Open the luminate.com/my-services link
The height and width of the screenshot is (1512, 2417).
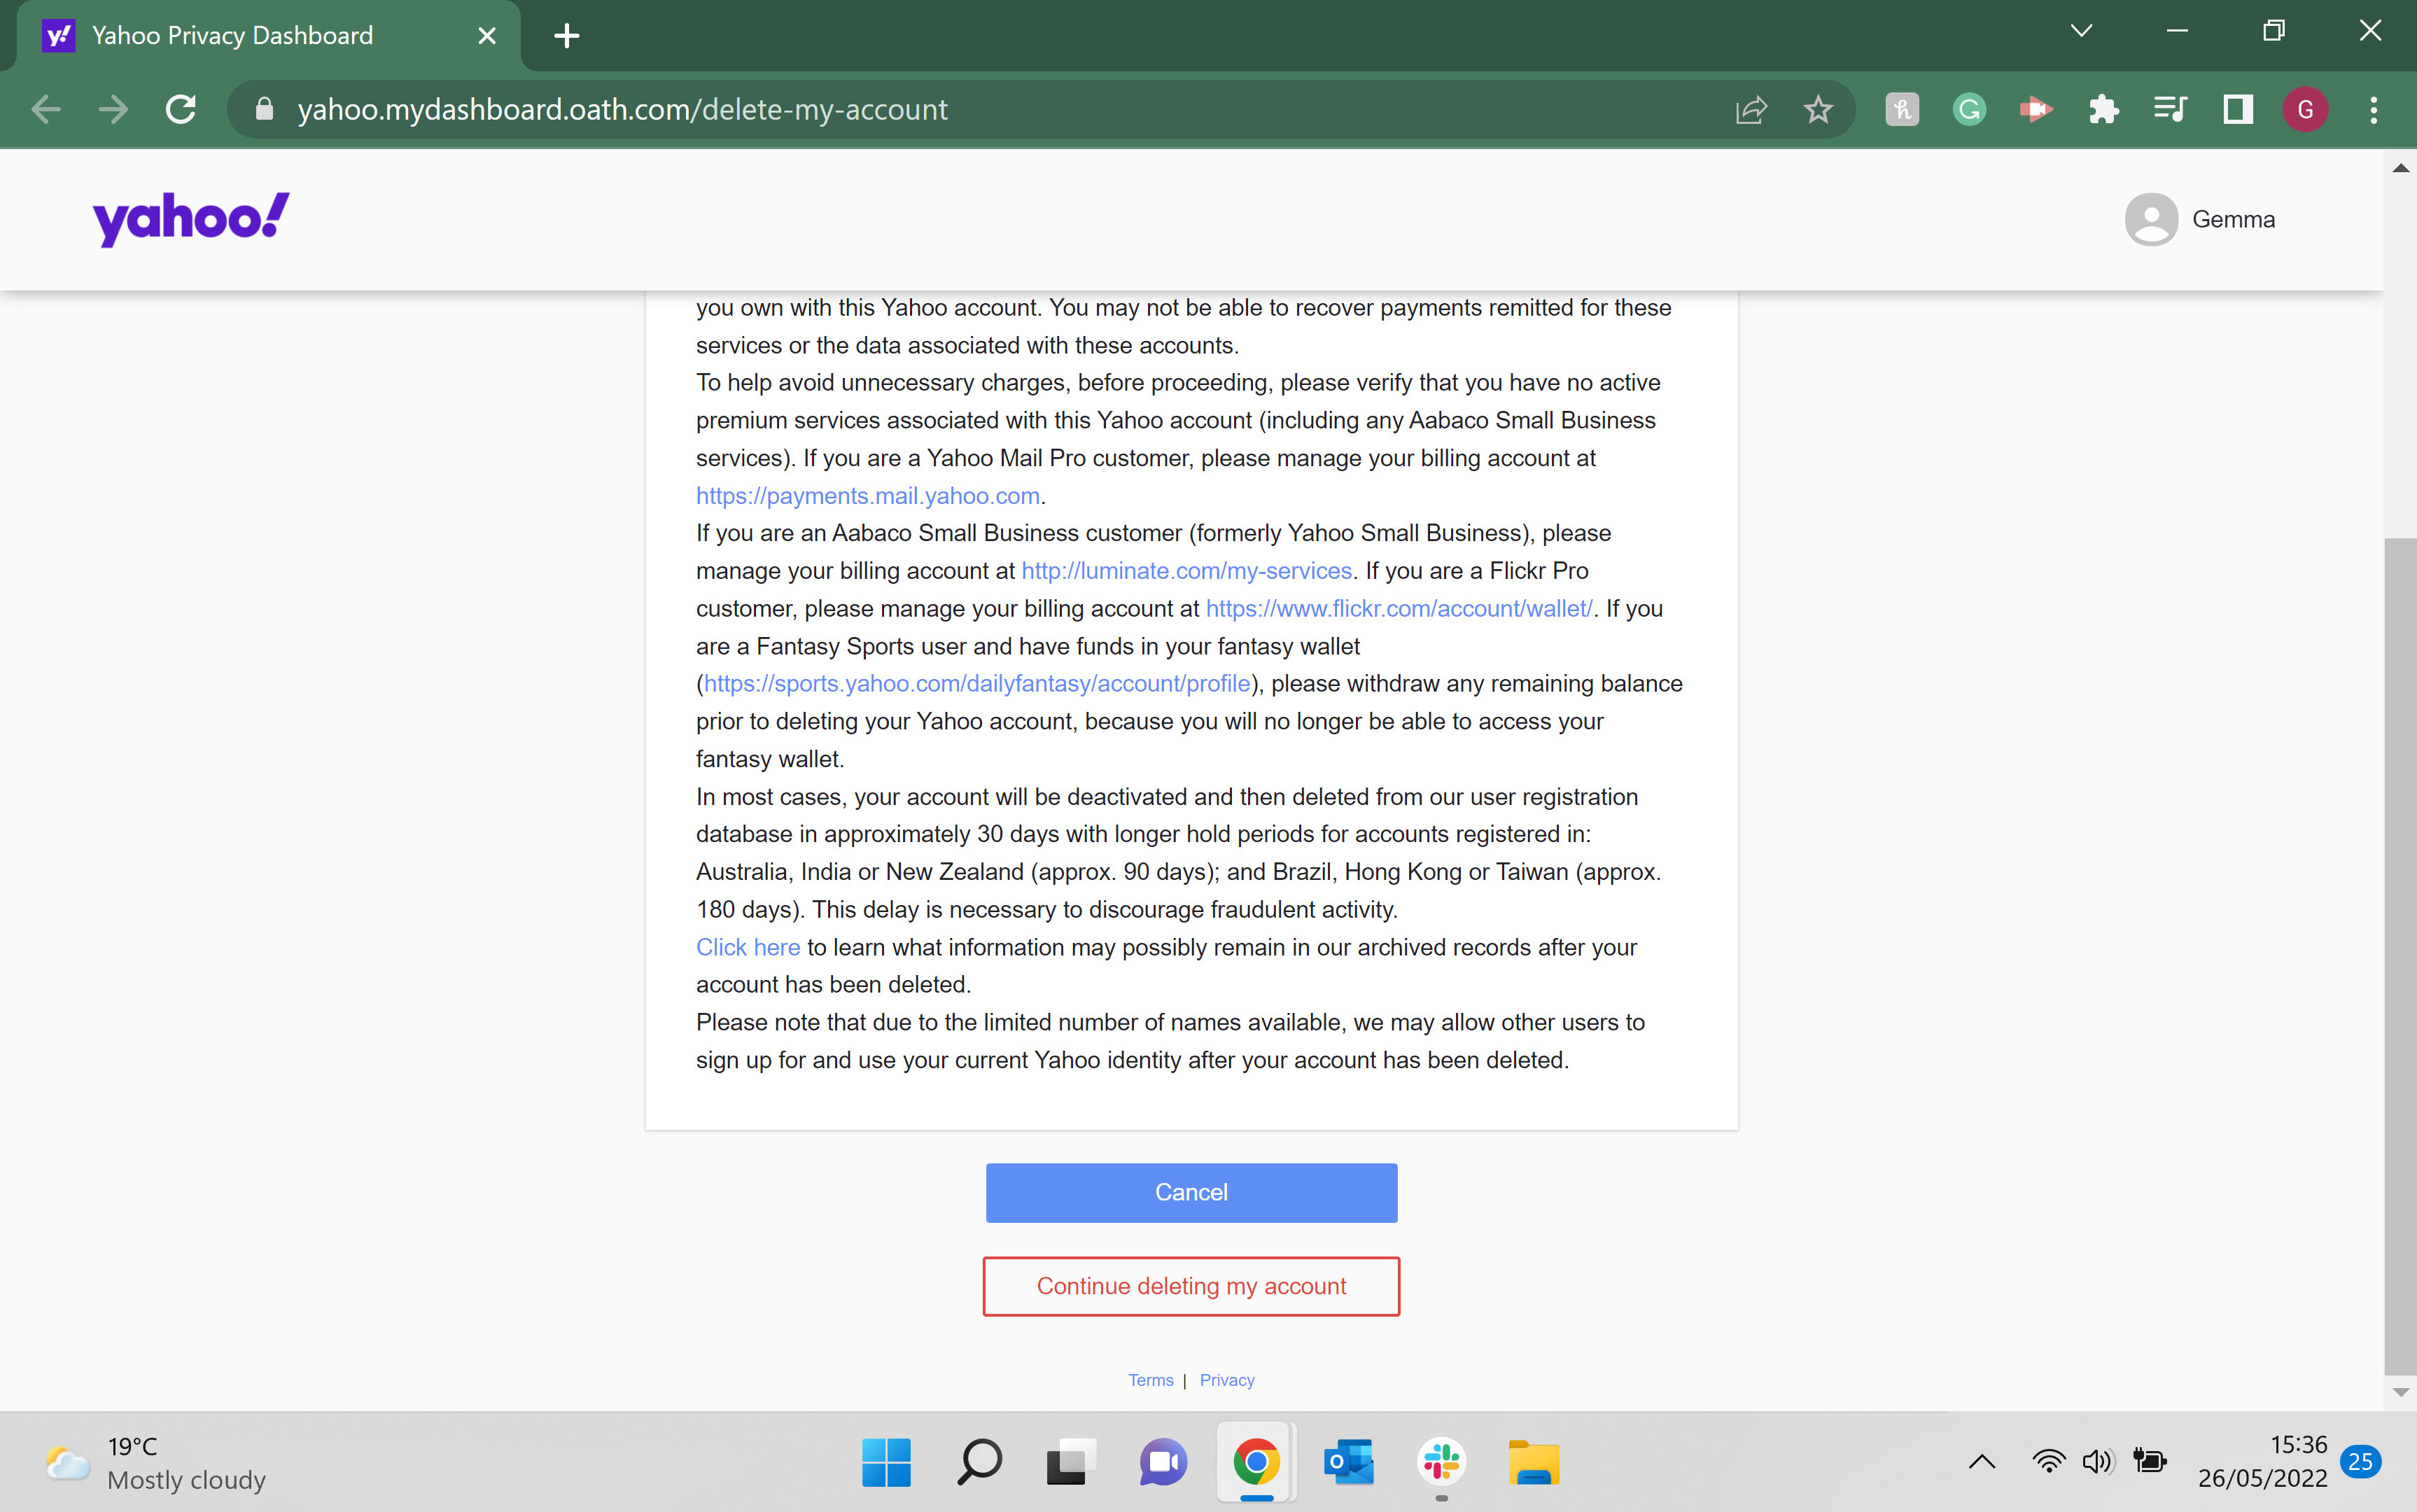click(1186, 571)
